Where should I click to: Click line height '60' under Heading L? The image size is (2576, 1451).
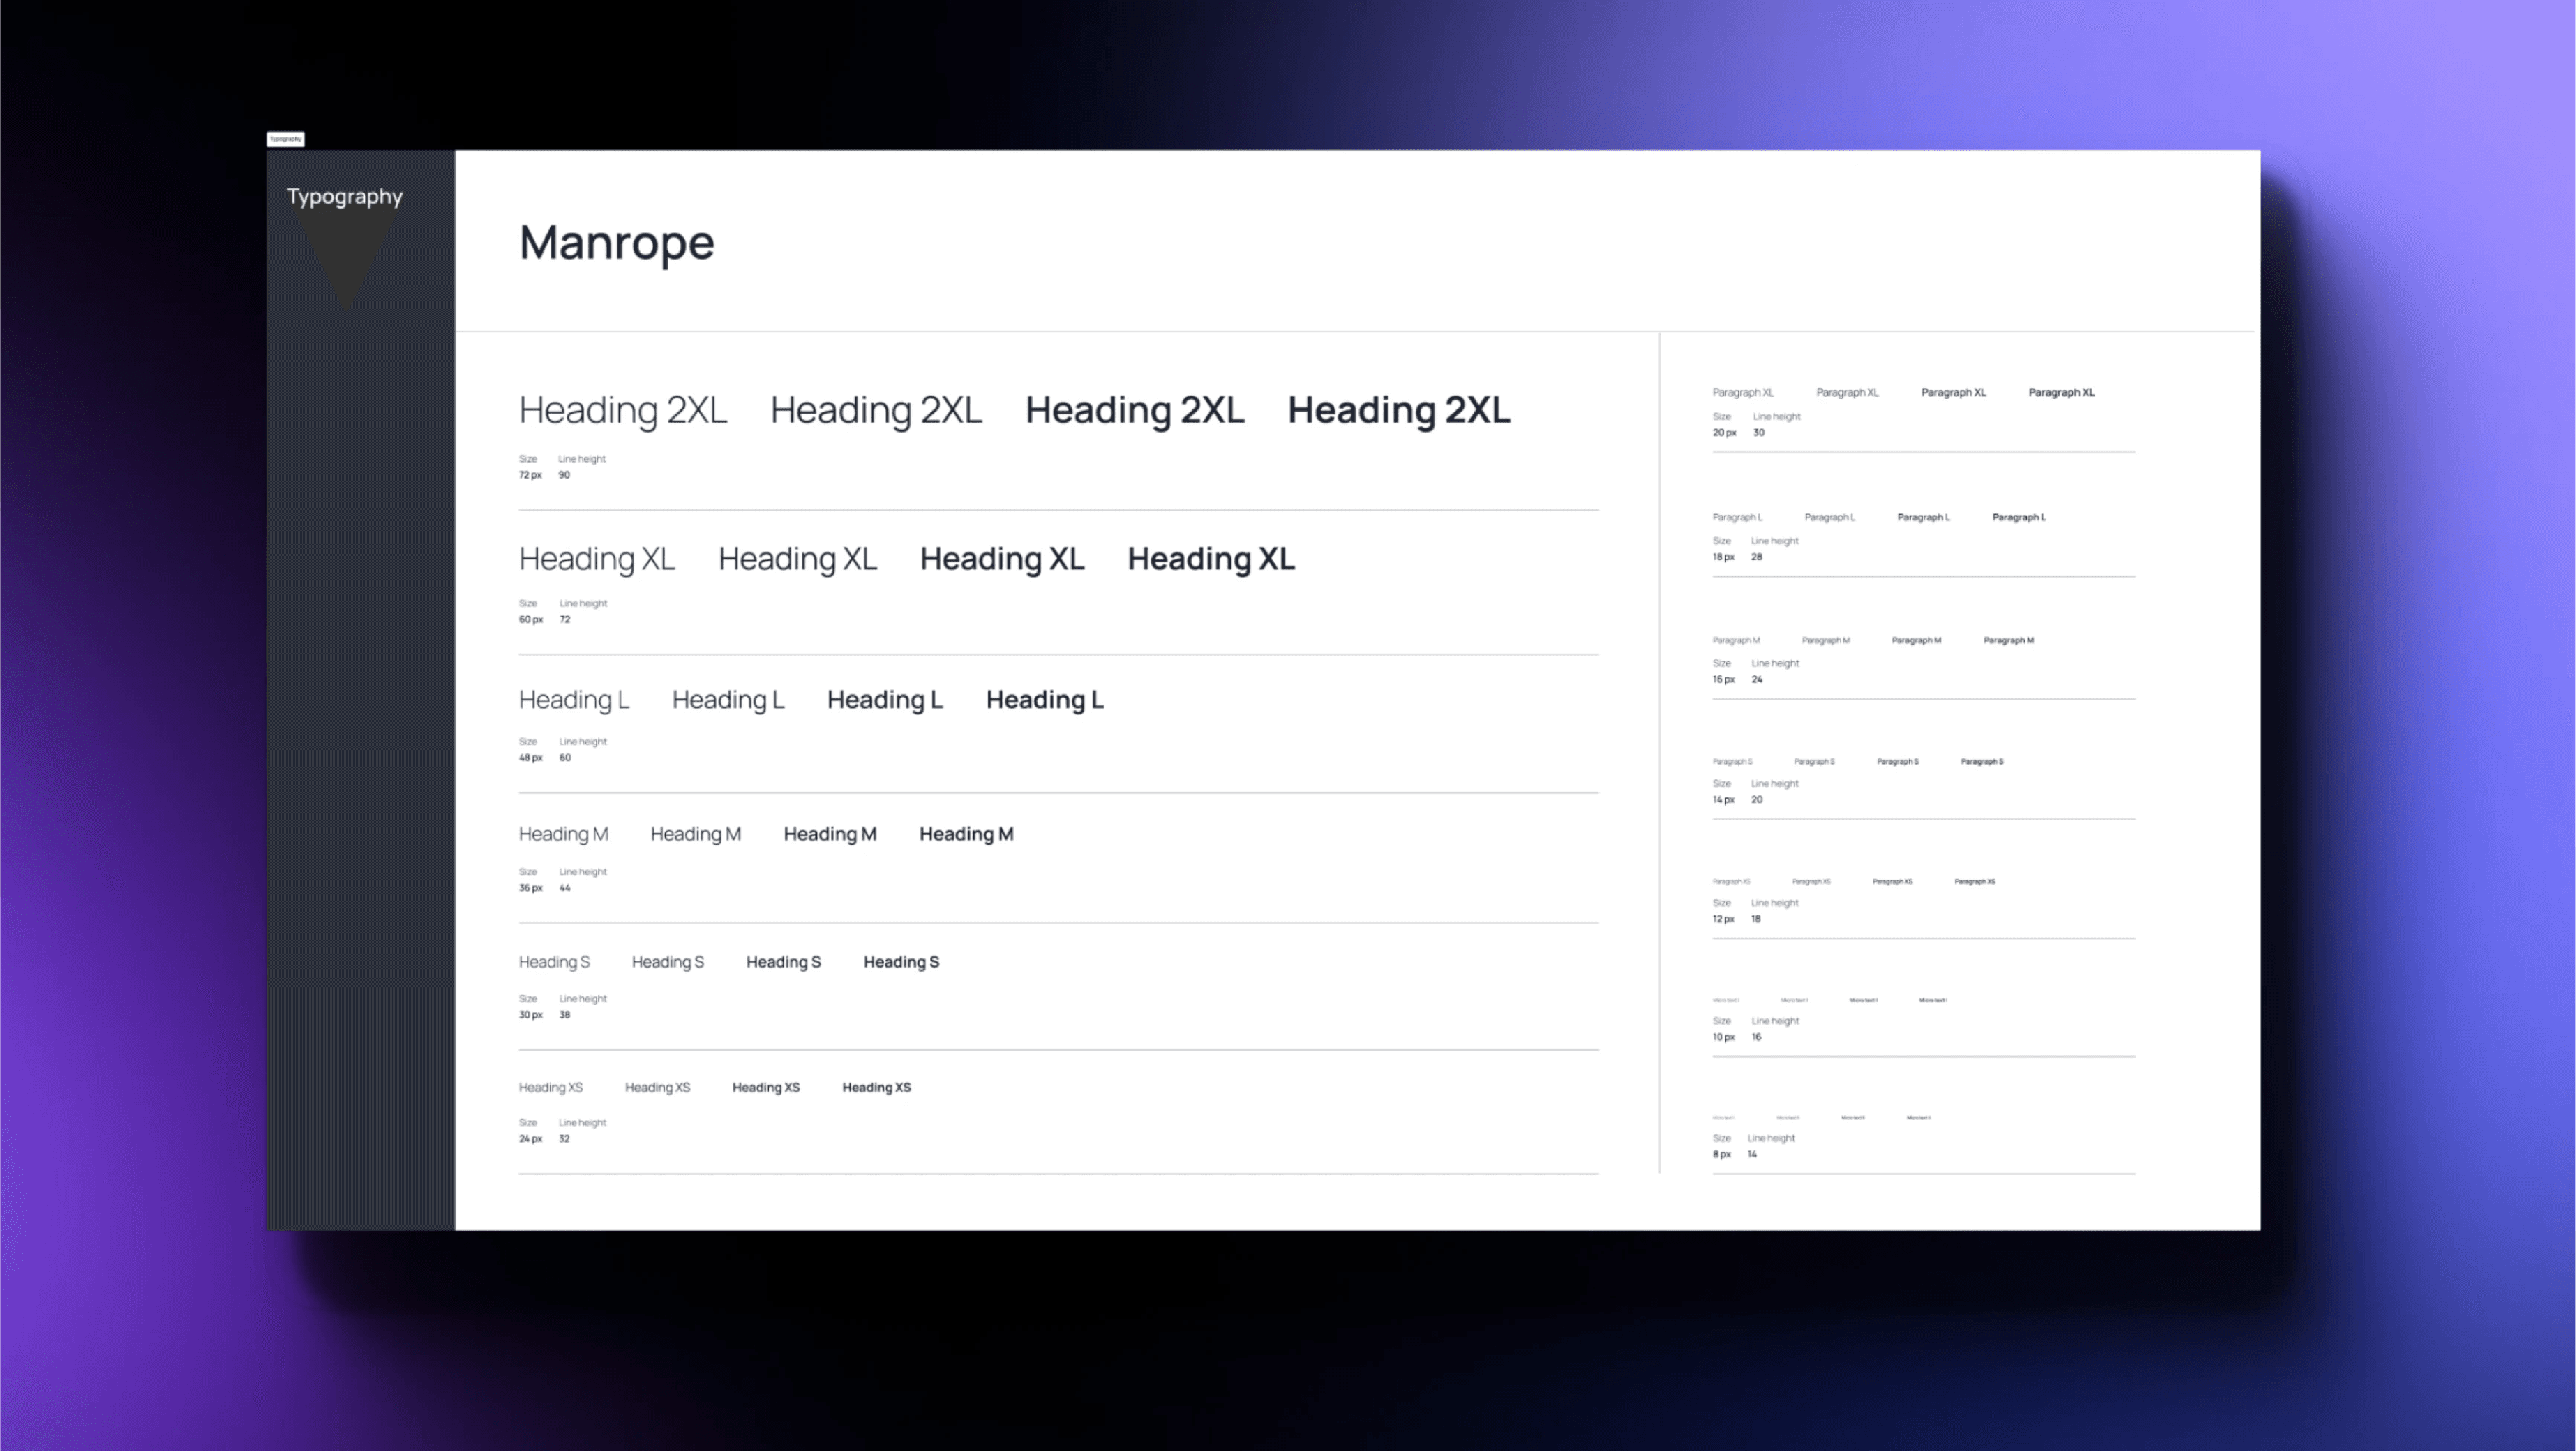coord(565,758)
